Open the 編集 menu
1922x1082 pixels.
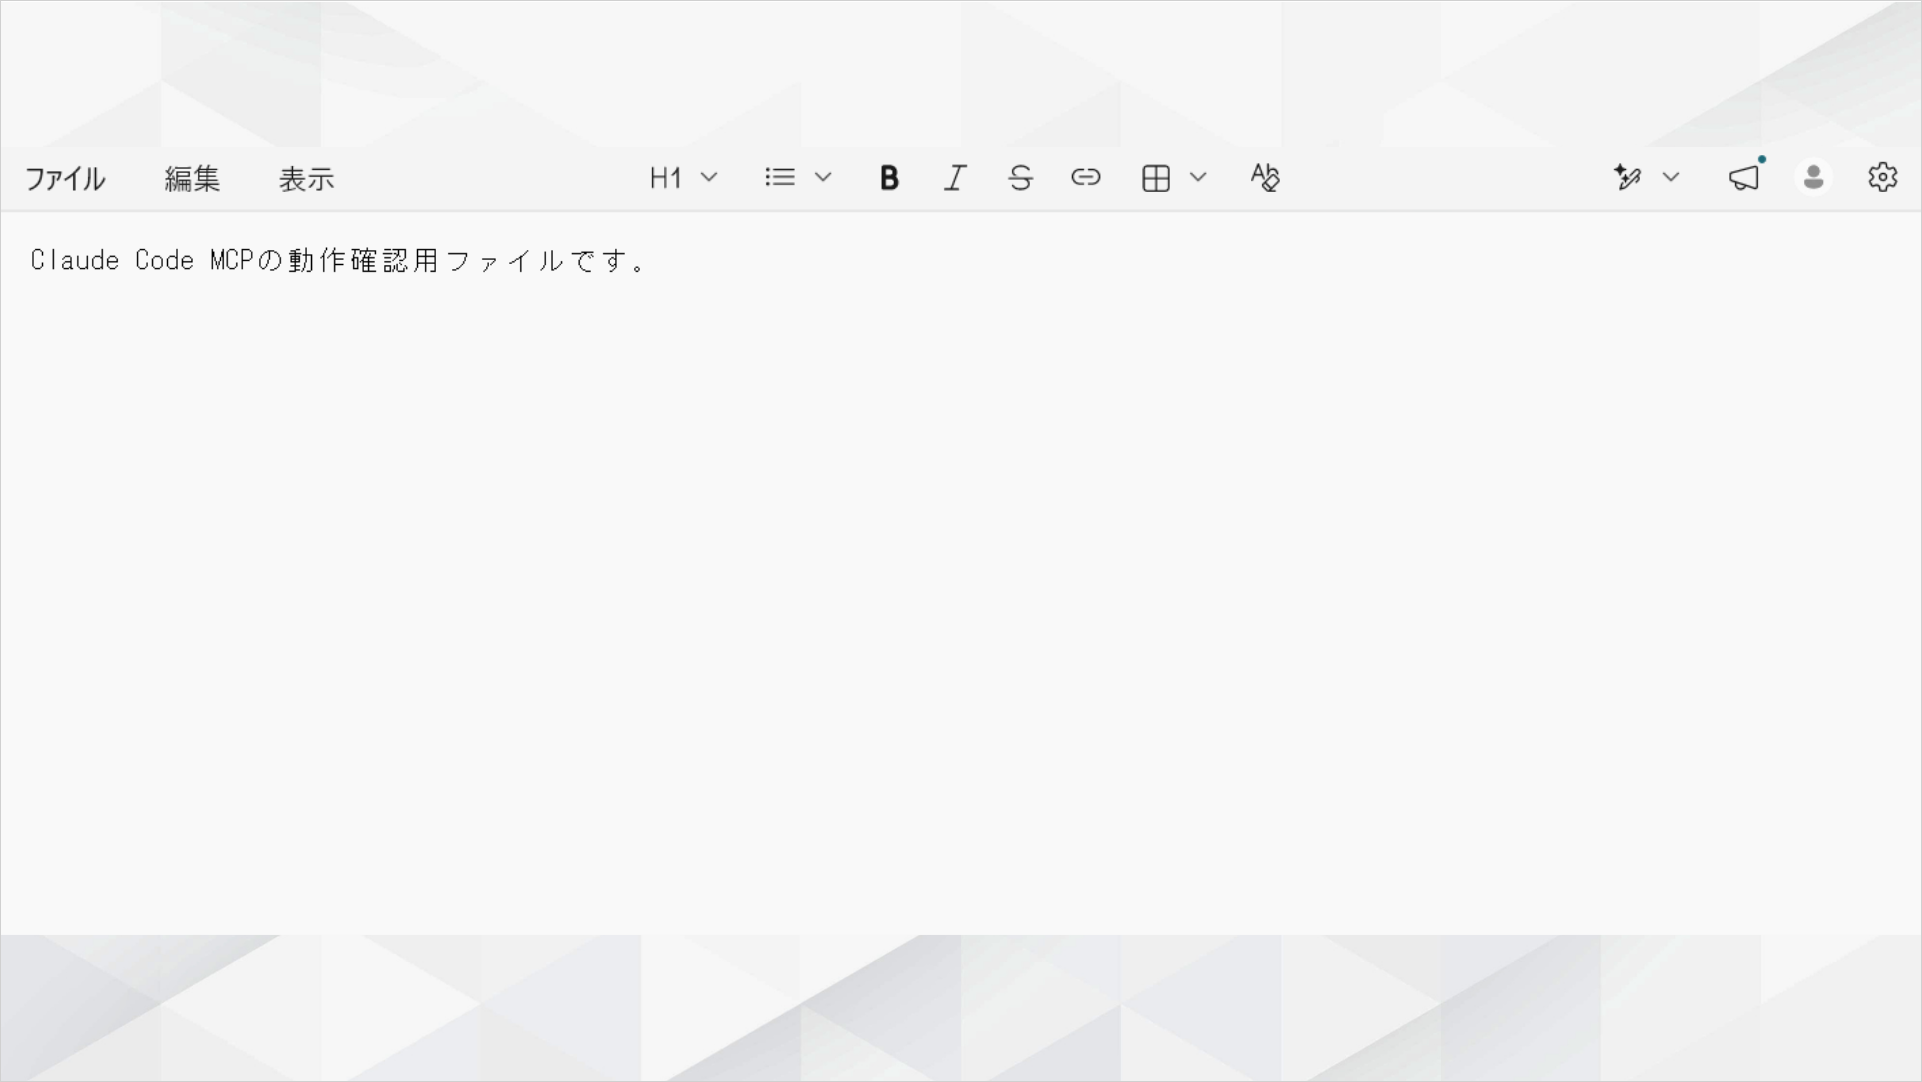pyautogui.click(x=192, y=179)
